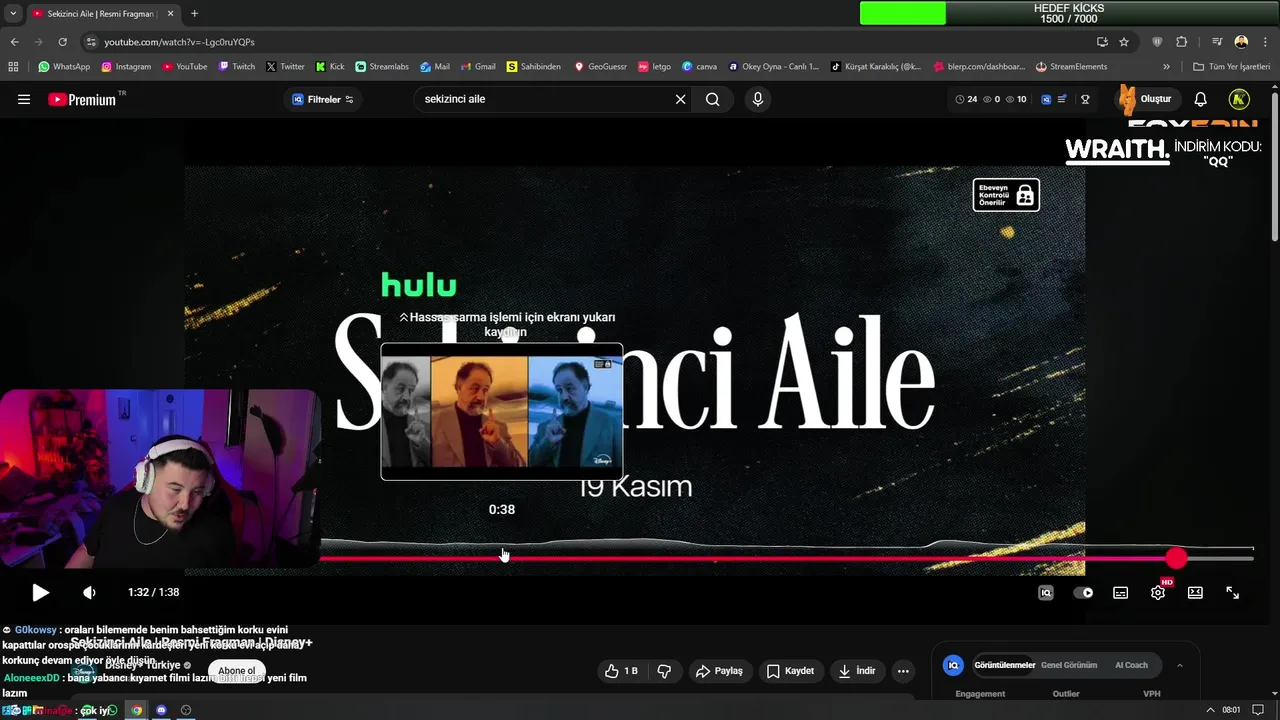Open the Tüm Yer İşaretleri folder
1280x720 pixels.
click(x=1231, y=67)
